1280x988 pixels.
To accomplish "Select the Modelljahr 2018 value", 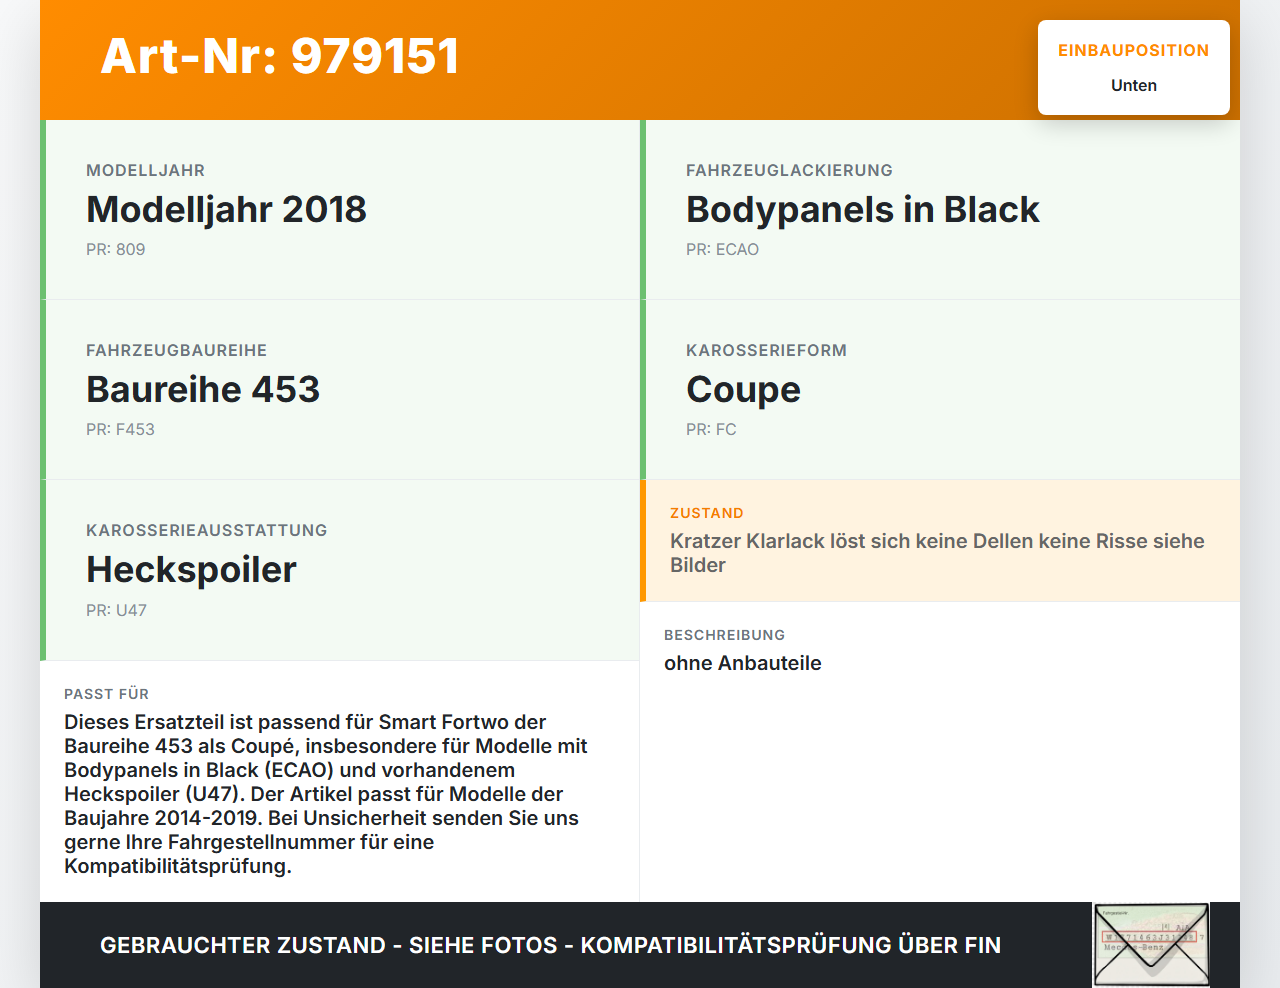I will tap(227, 210).
